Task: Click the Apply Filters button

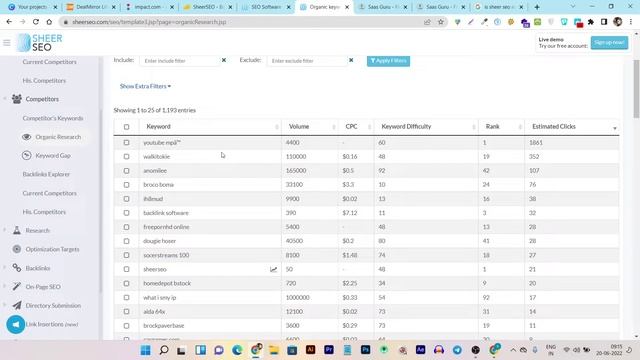Action: pos(388,60)
